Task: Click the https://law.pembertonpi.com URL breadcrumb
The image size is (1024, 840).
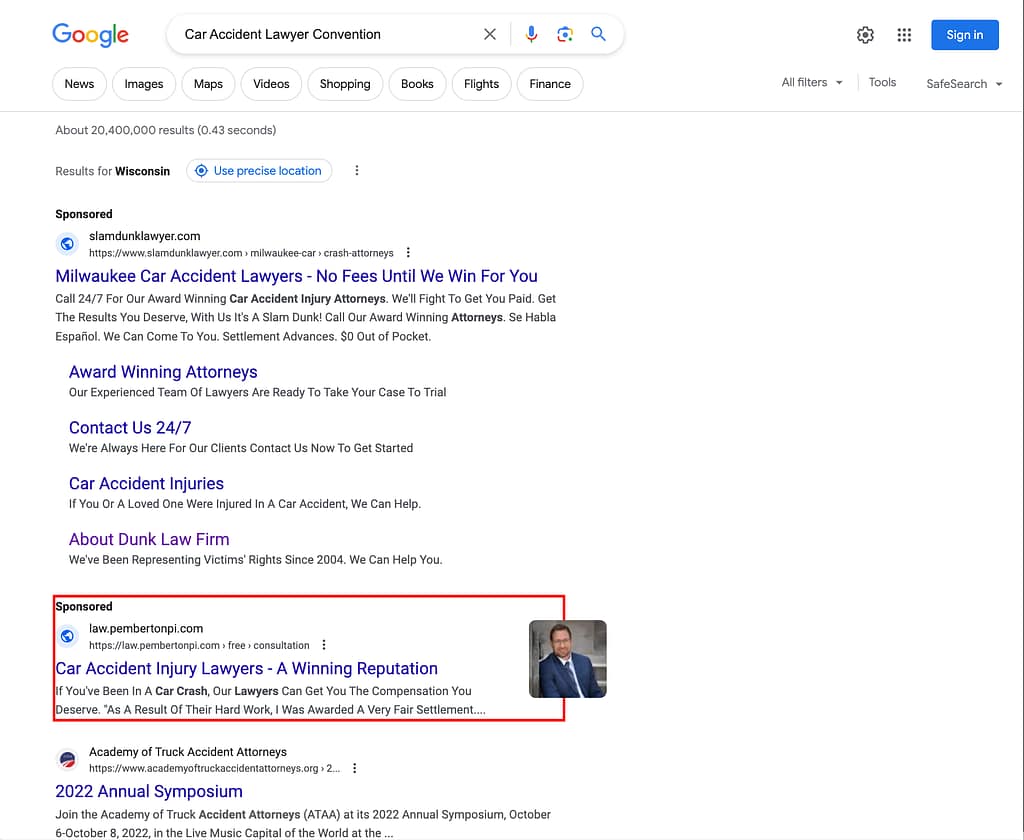Action: [199, 645]
